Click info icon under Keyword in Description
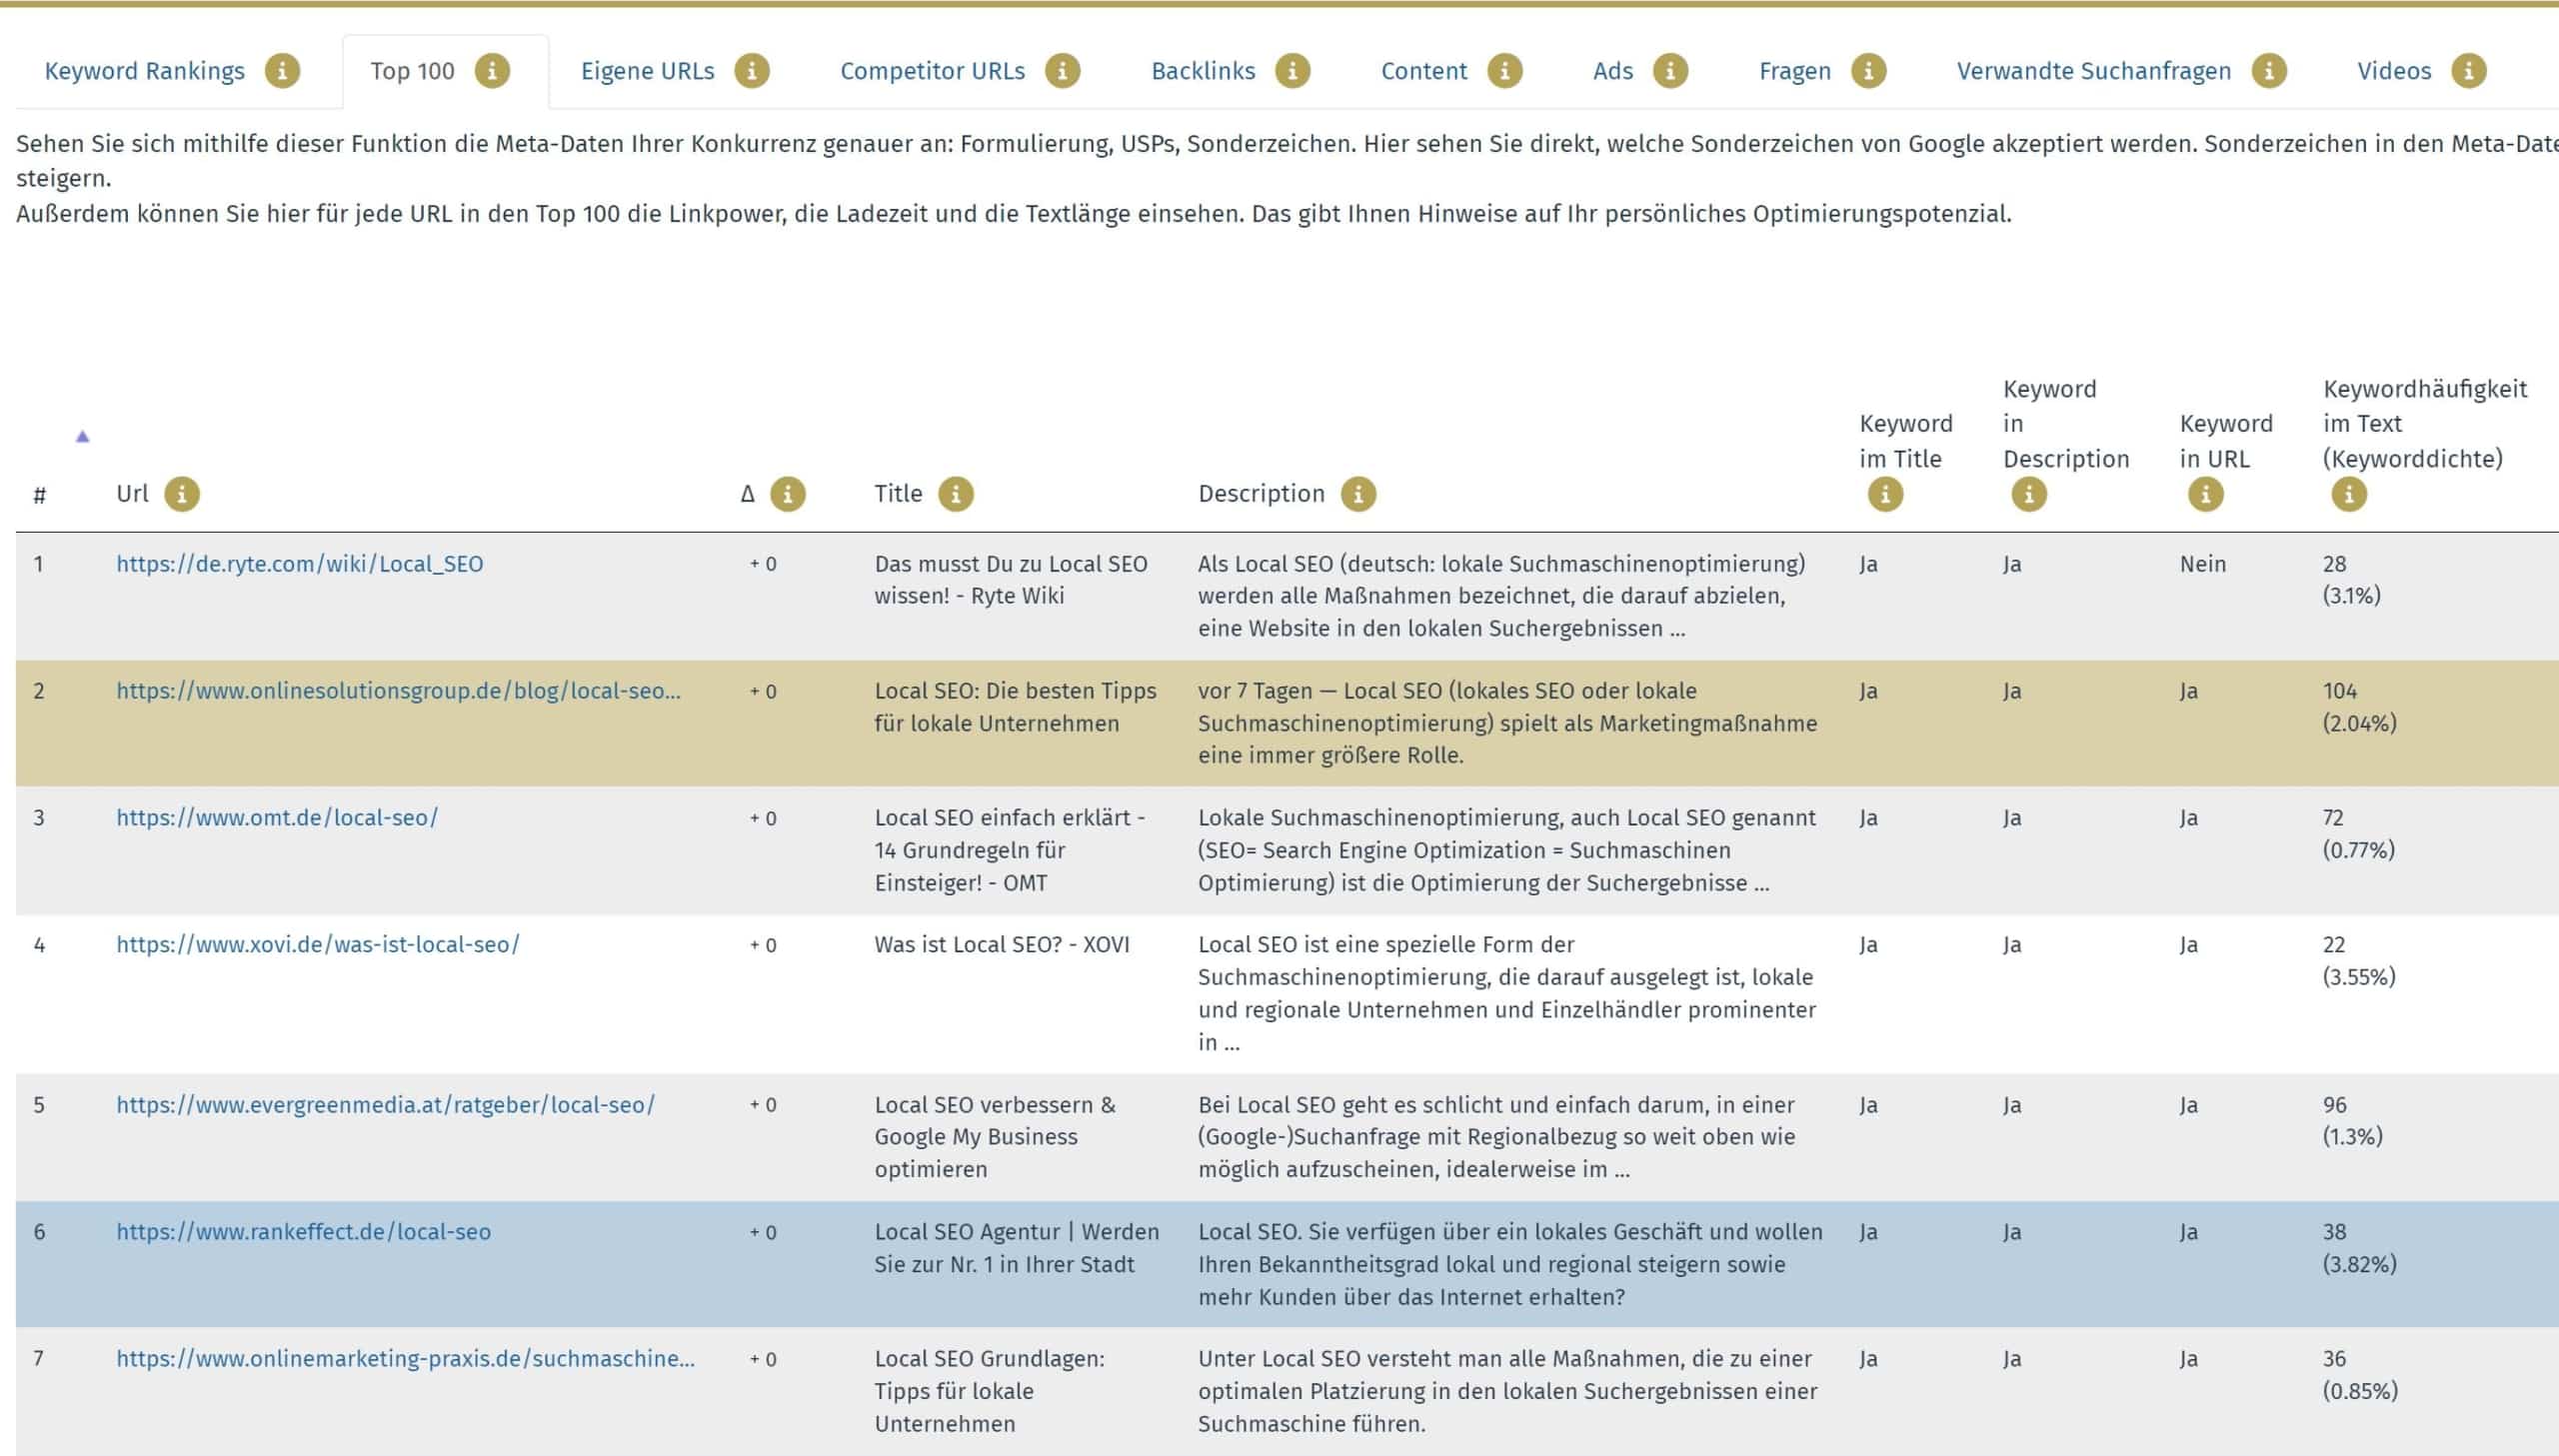Viewport: 2559px width, 1456px height. [x=2029, y=494]
